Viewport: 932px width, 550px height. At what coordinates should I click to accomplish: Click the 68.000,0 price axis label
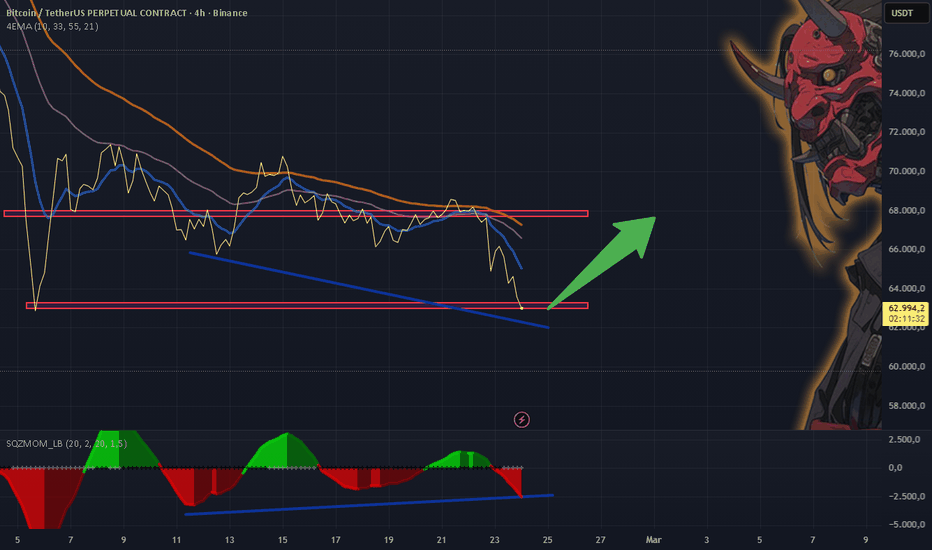click(906, 210)
